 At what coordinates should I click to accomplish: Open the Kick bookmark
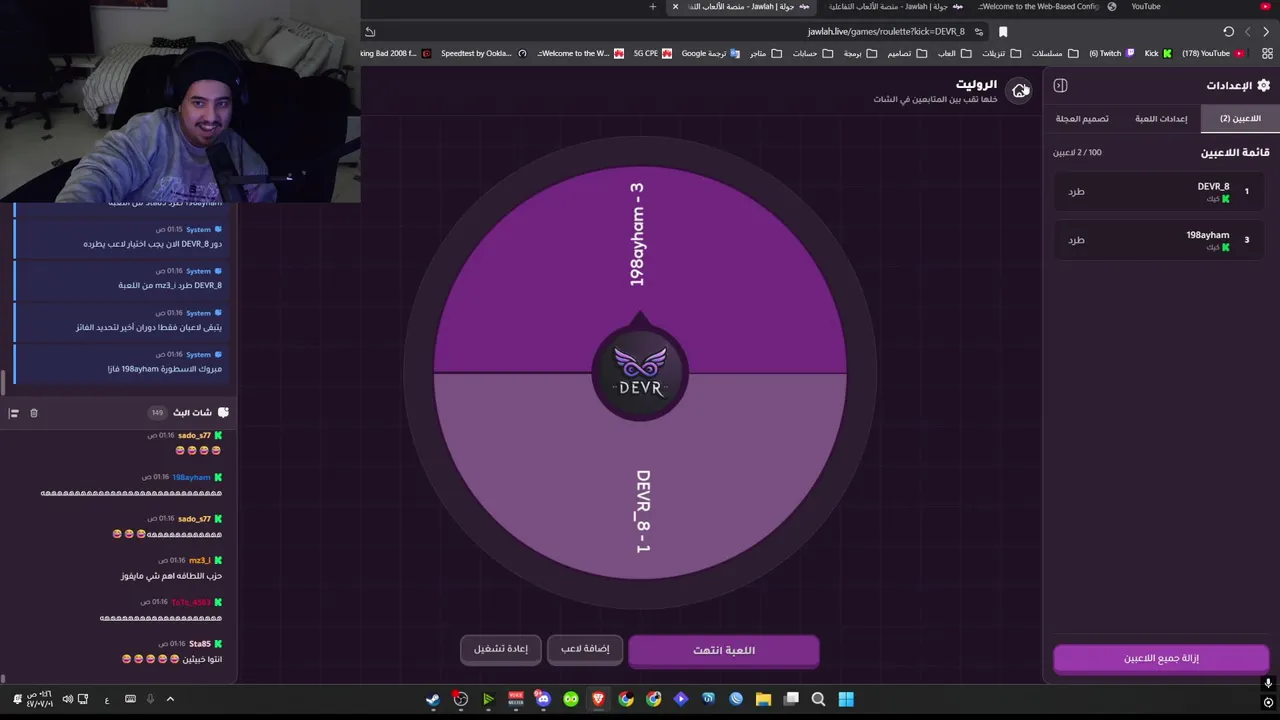[x=1158, y=54]
